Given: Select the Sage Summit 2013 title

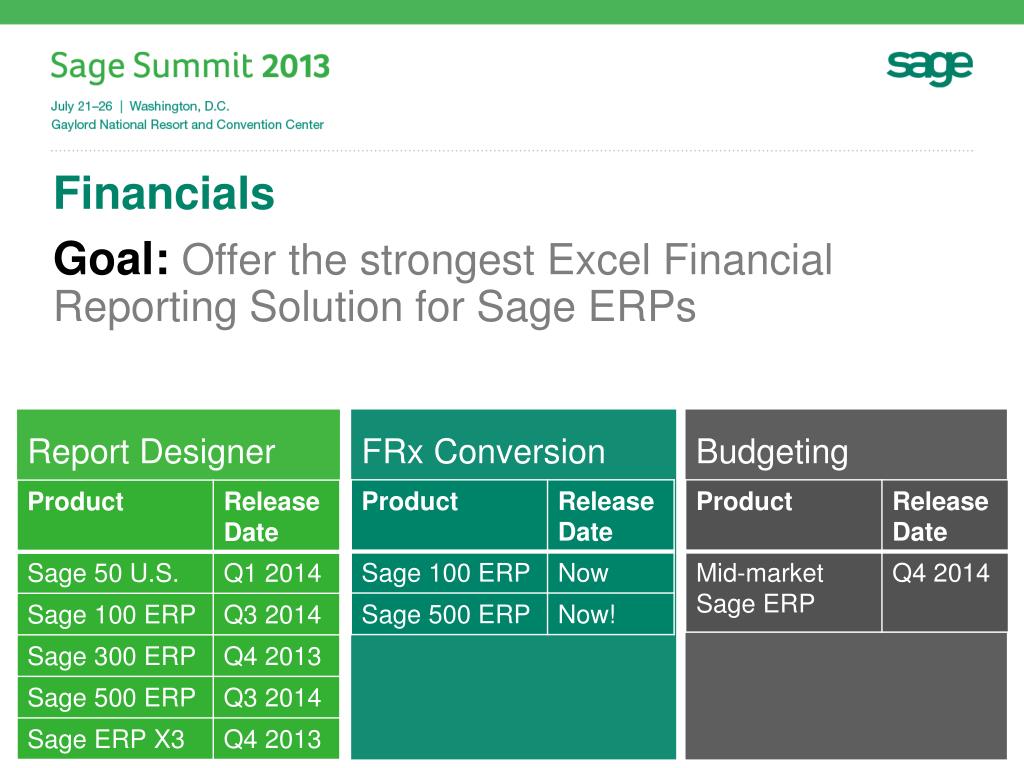Looking at the screenshot, I should [x=190, y=66].
